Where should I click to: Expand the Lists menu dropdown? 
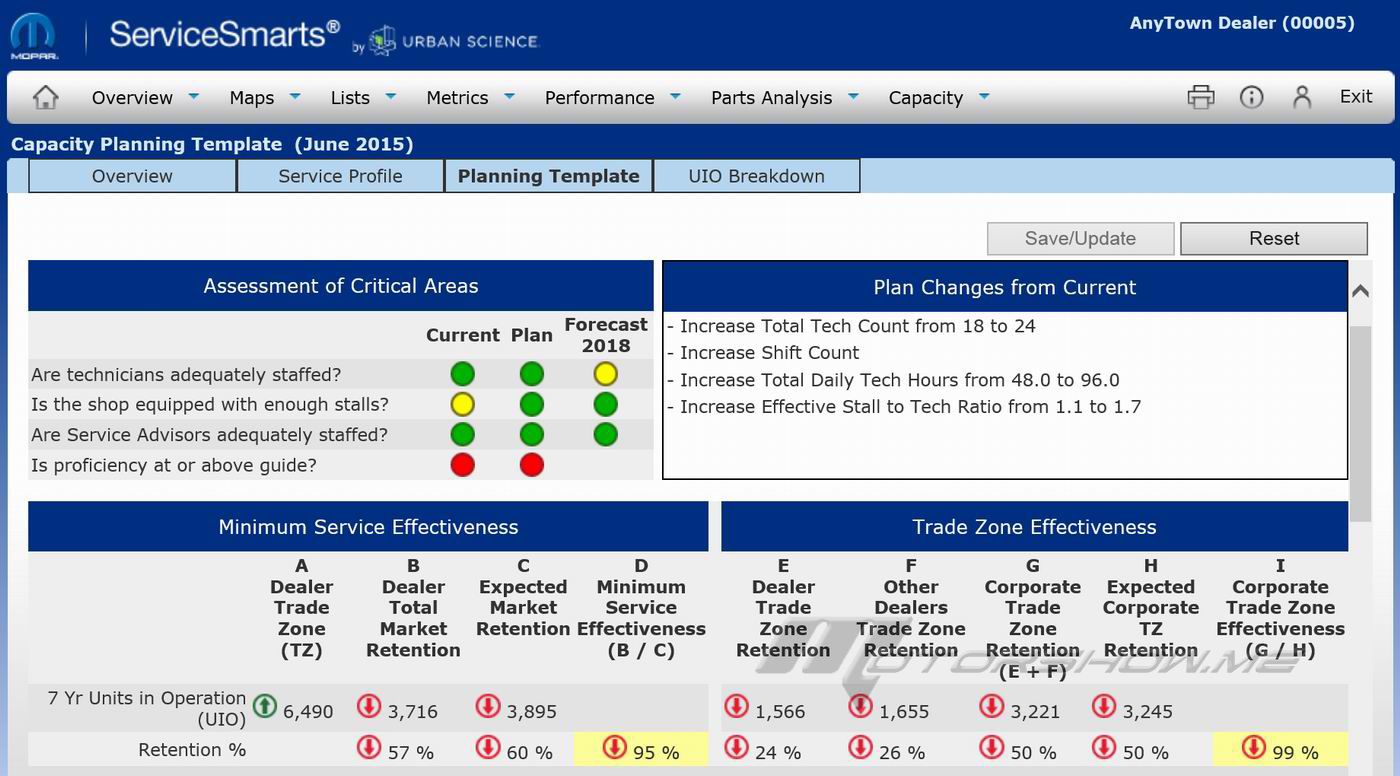click(391, 96)
